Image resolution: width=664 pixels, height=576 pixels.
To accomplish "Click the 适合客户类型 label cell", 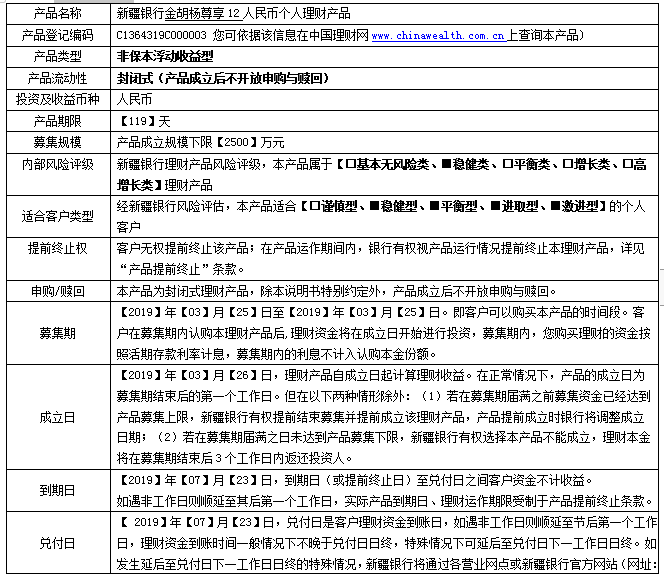I will 58,216.
